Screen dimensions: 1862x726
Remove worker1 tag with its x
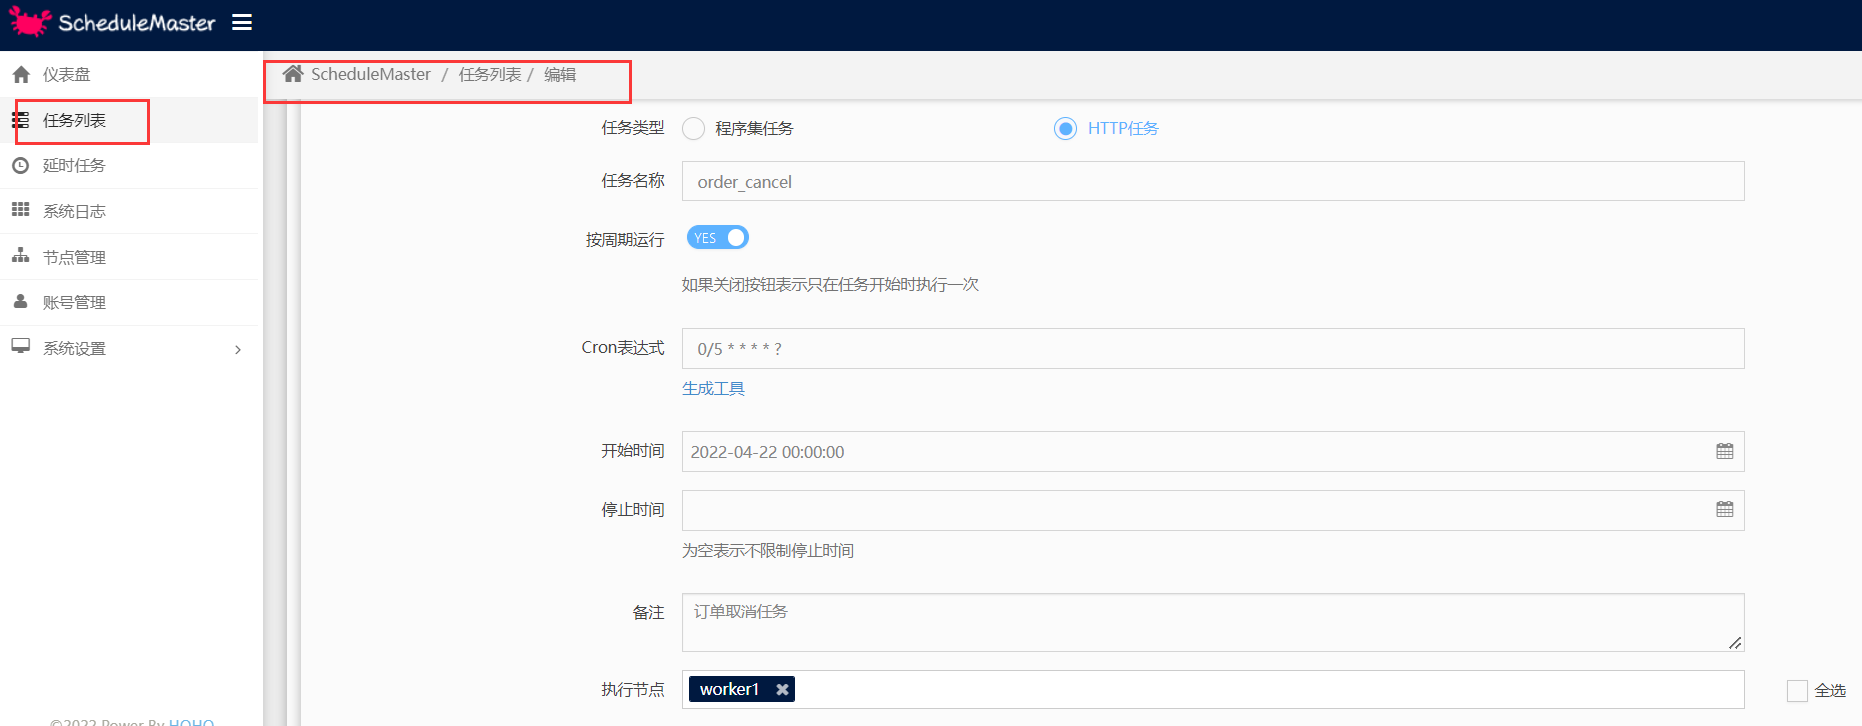pos(782,689)
